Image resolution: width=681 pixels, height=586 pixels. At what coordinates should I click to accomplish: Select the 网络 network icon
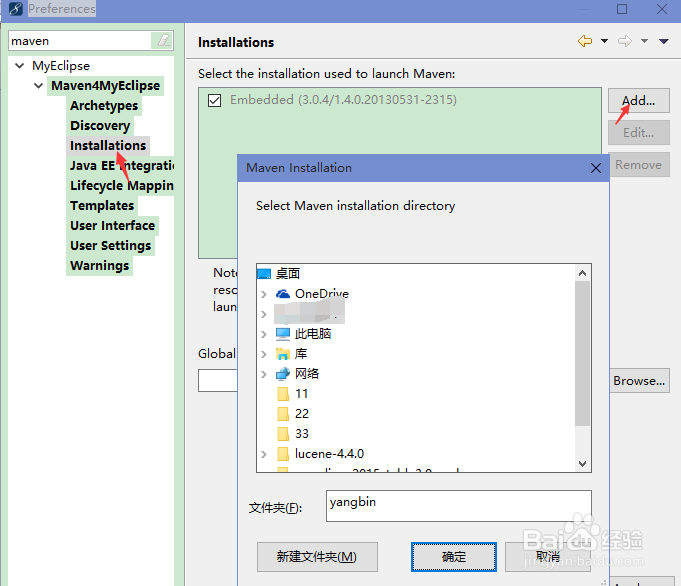point(283,374)
